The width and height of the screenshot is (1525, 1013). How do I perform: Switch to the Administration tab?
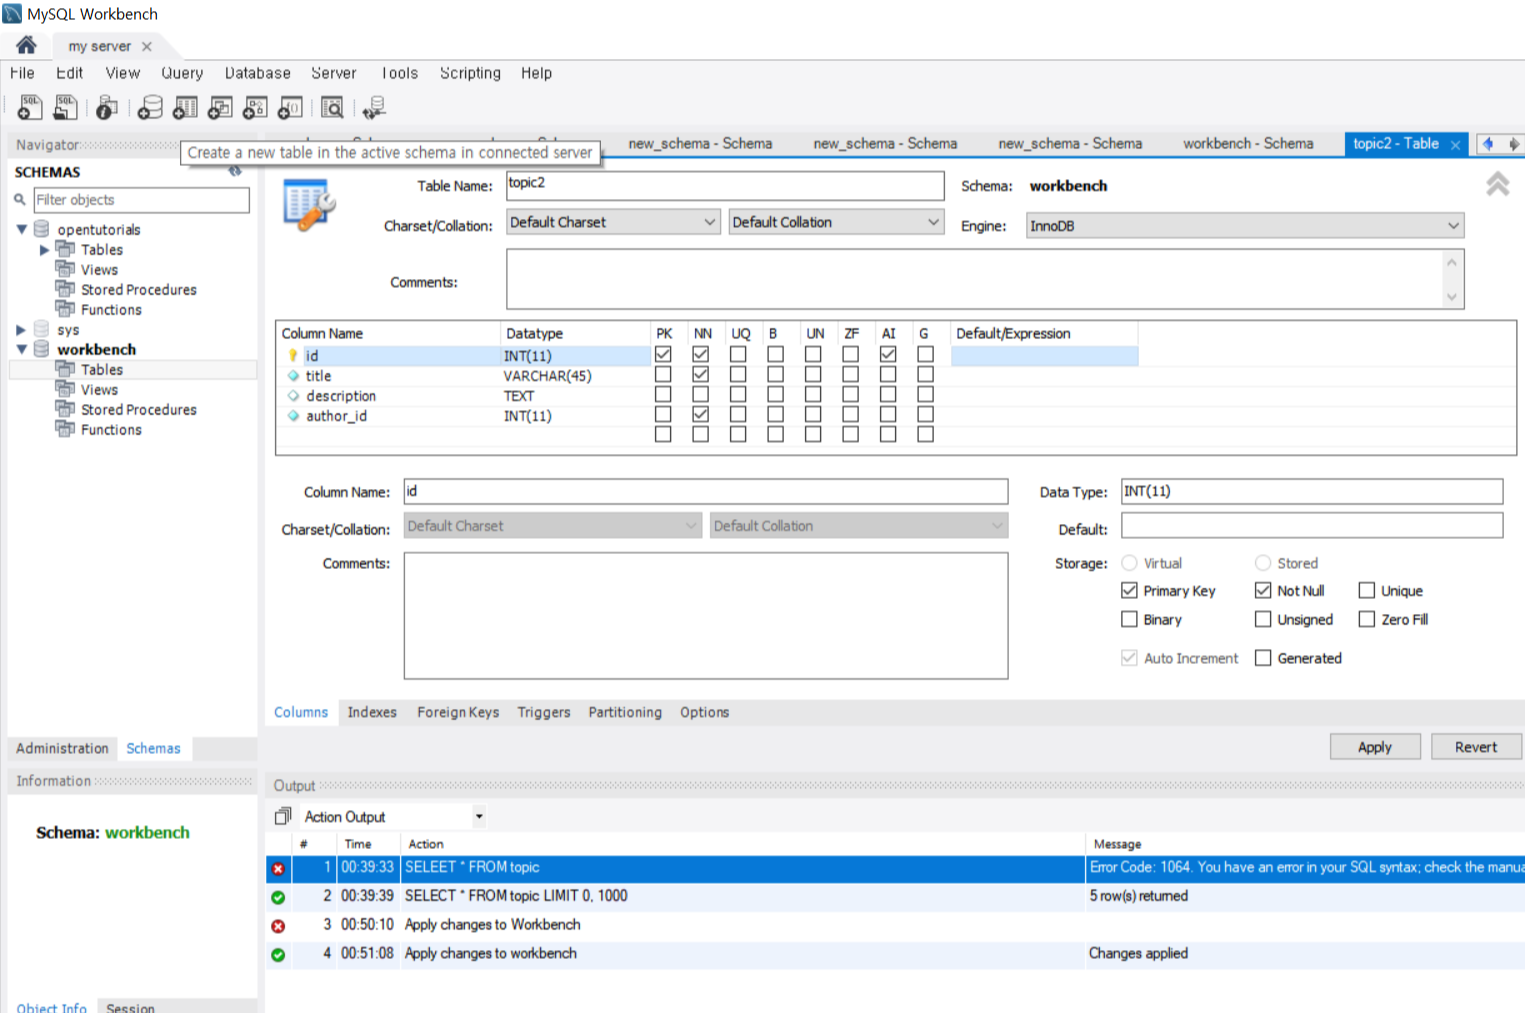pyautogui.click(x=62, y=748)
